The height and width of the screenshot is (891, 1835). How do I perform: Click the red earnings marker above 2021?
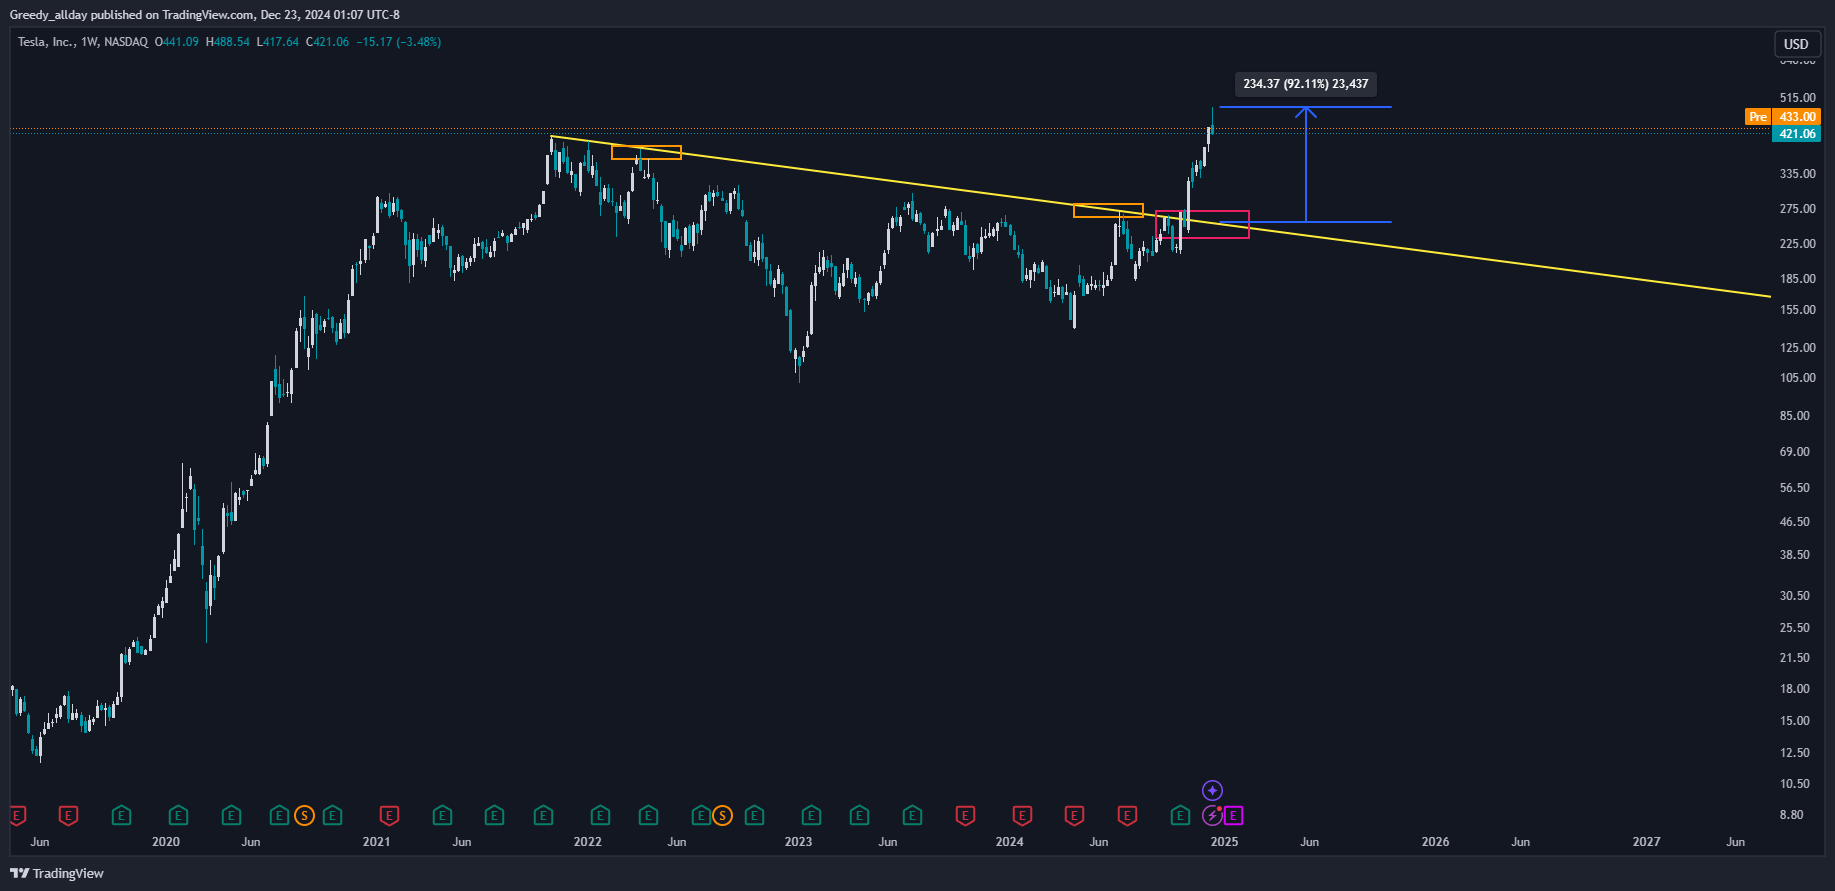[x=389, y=816]
